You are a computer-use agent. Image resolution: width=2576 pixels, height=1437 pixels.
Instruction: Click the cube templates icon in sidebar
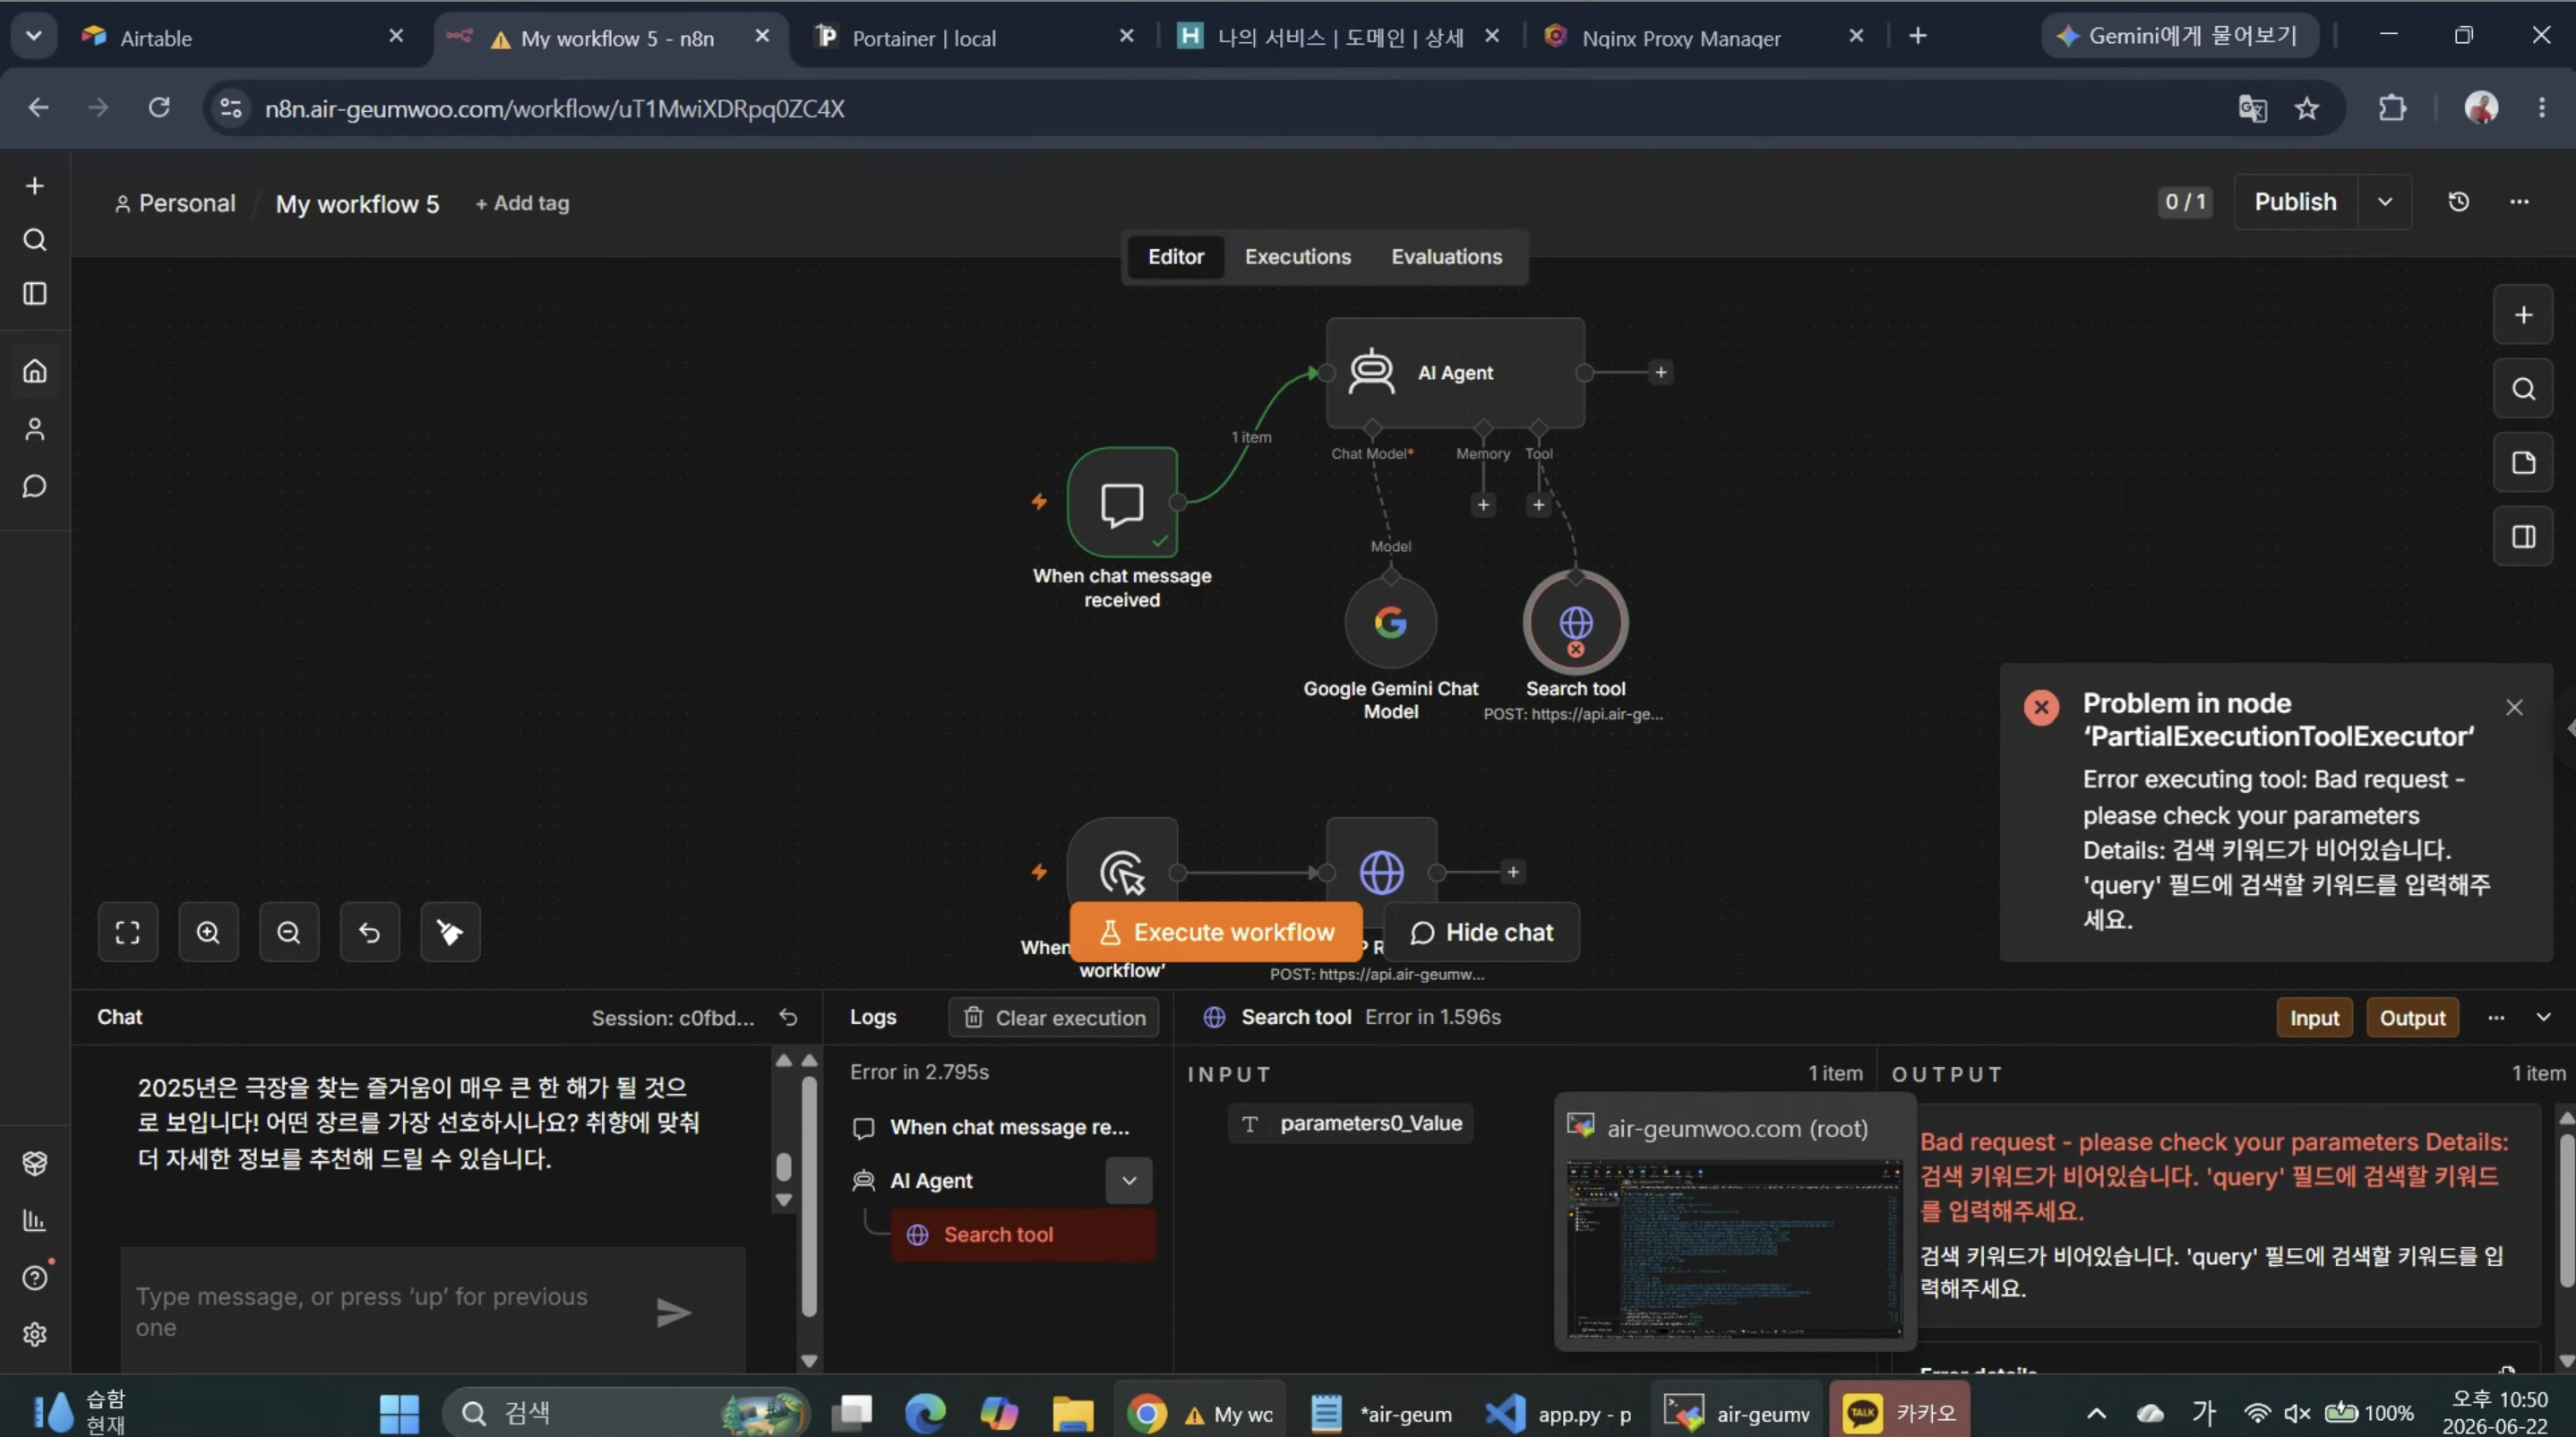click(35, 1163)
